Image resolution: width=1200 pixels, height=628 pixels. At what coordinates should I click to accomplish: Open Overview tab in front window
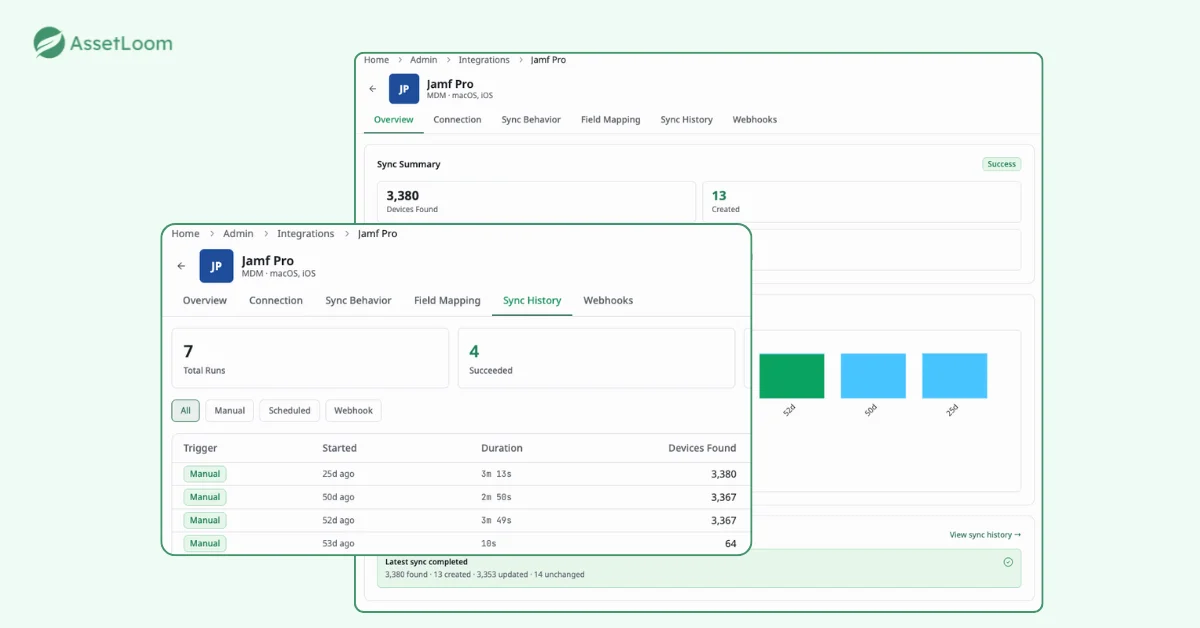click(205, 300)
